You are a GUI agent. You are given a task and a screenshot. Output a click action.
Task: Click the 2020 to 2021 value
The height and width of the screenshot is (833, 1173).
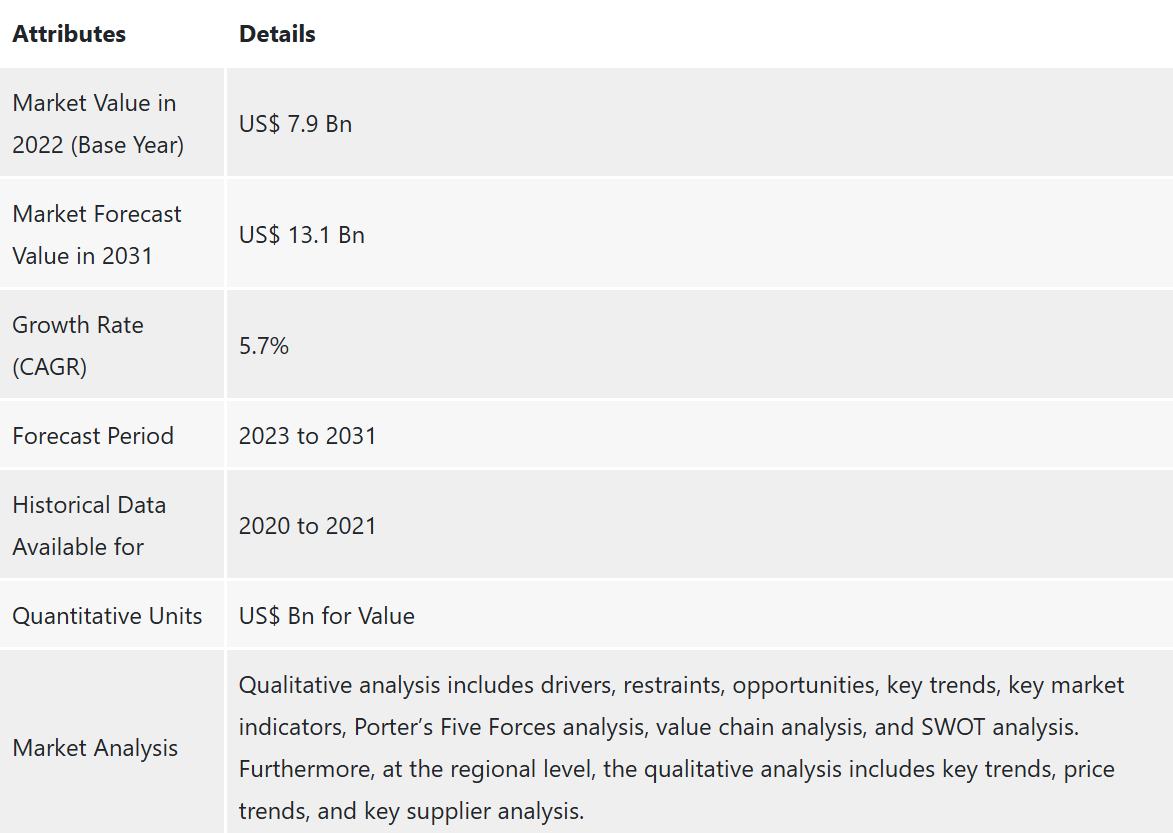tap(307, 526)
